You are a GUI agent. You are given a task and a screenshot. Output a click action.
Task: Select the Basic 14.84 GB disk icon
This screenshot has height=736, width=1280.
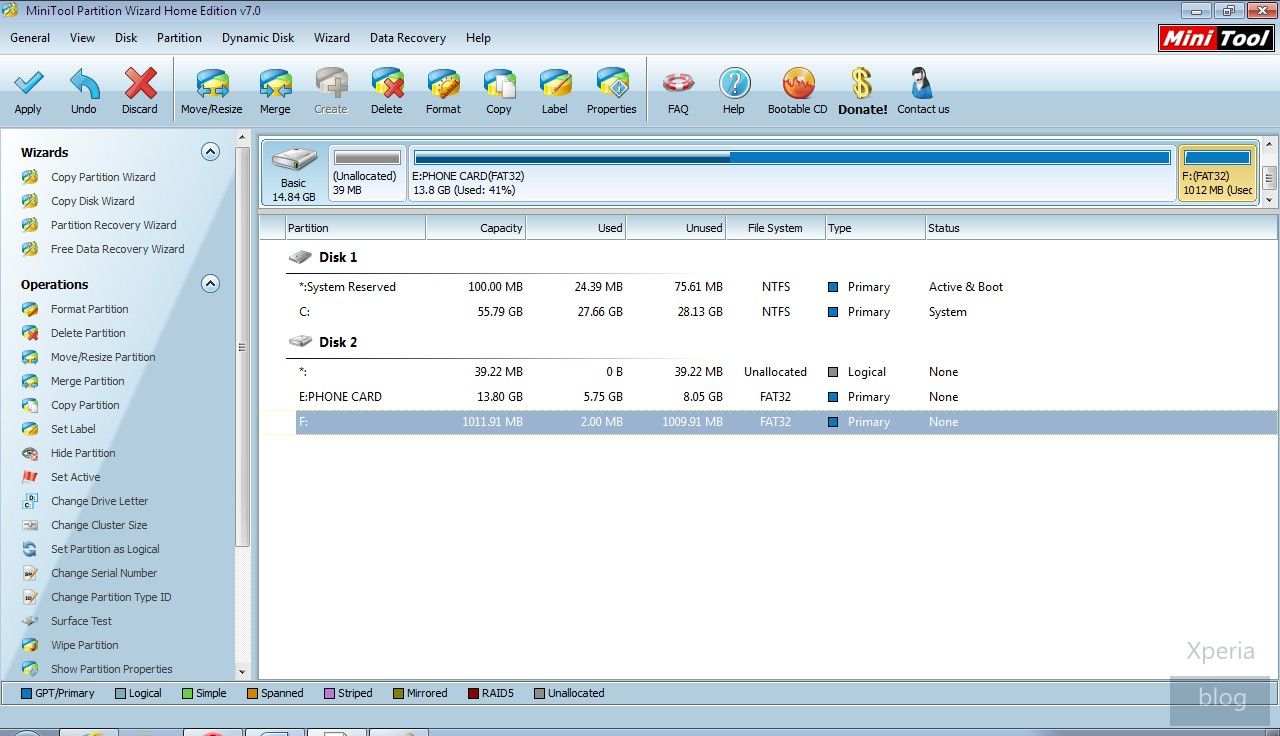294,174
